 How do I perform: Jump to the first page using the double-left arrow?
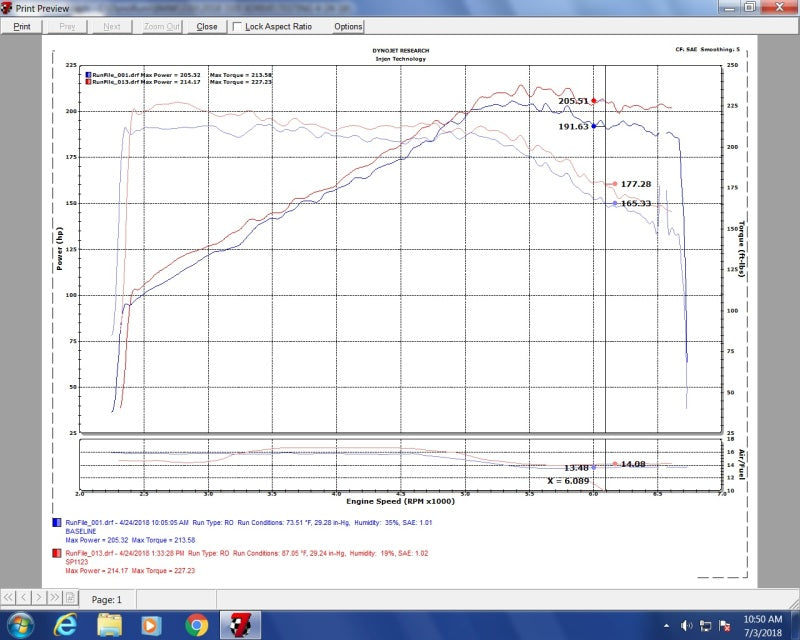point(10,599)
